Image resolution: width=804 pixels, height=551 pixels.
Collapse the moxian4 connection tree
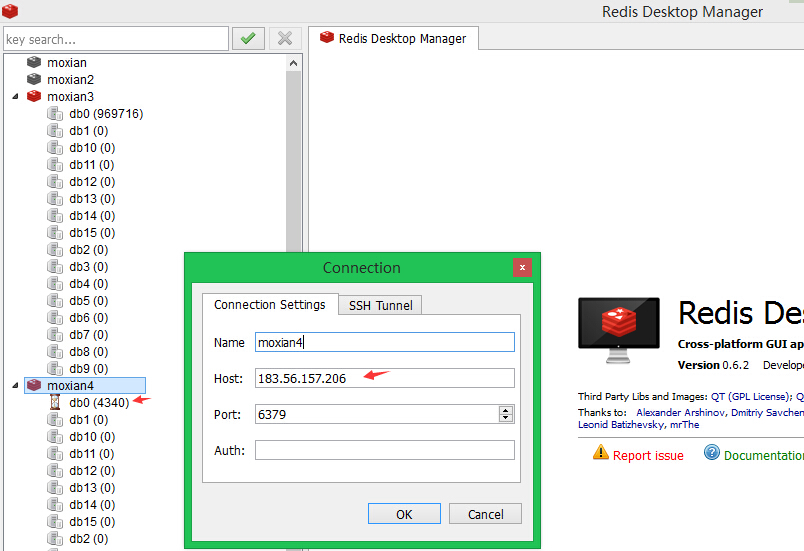pyautogui.click(x=15, y=385)
